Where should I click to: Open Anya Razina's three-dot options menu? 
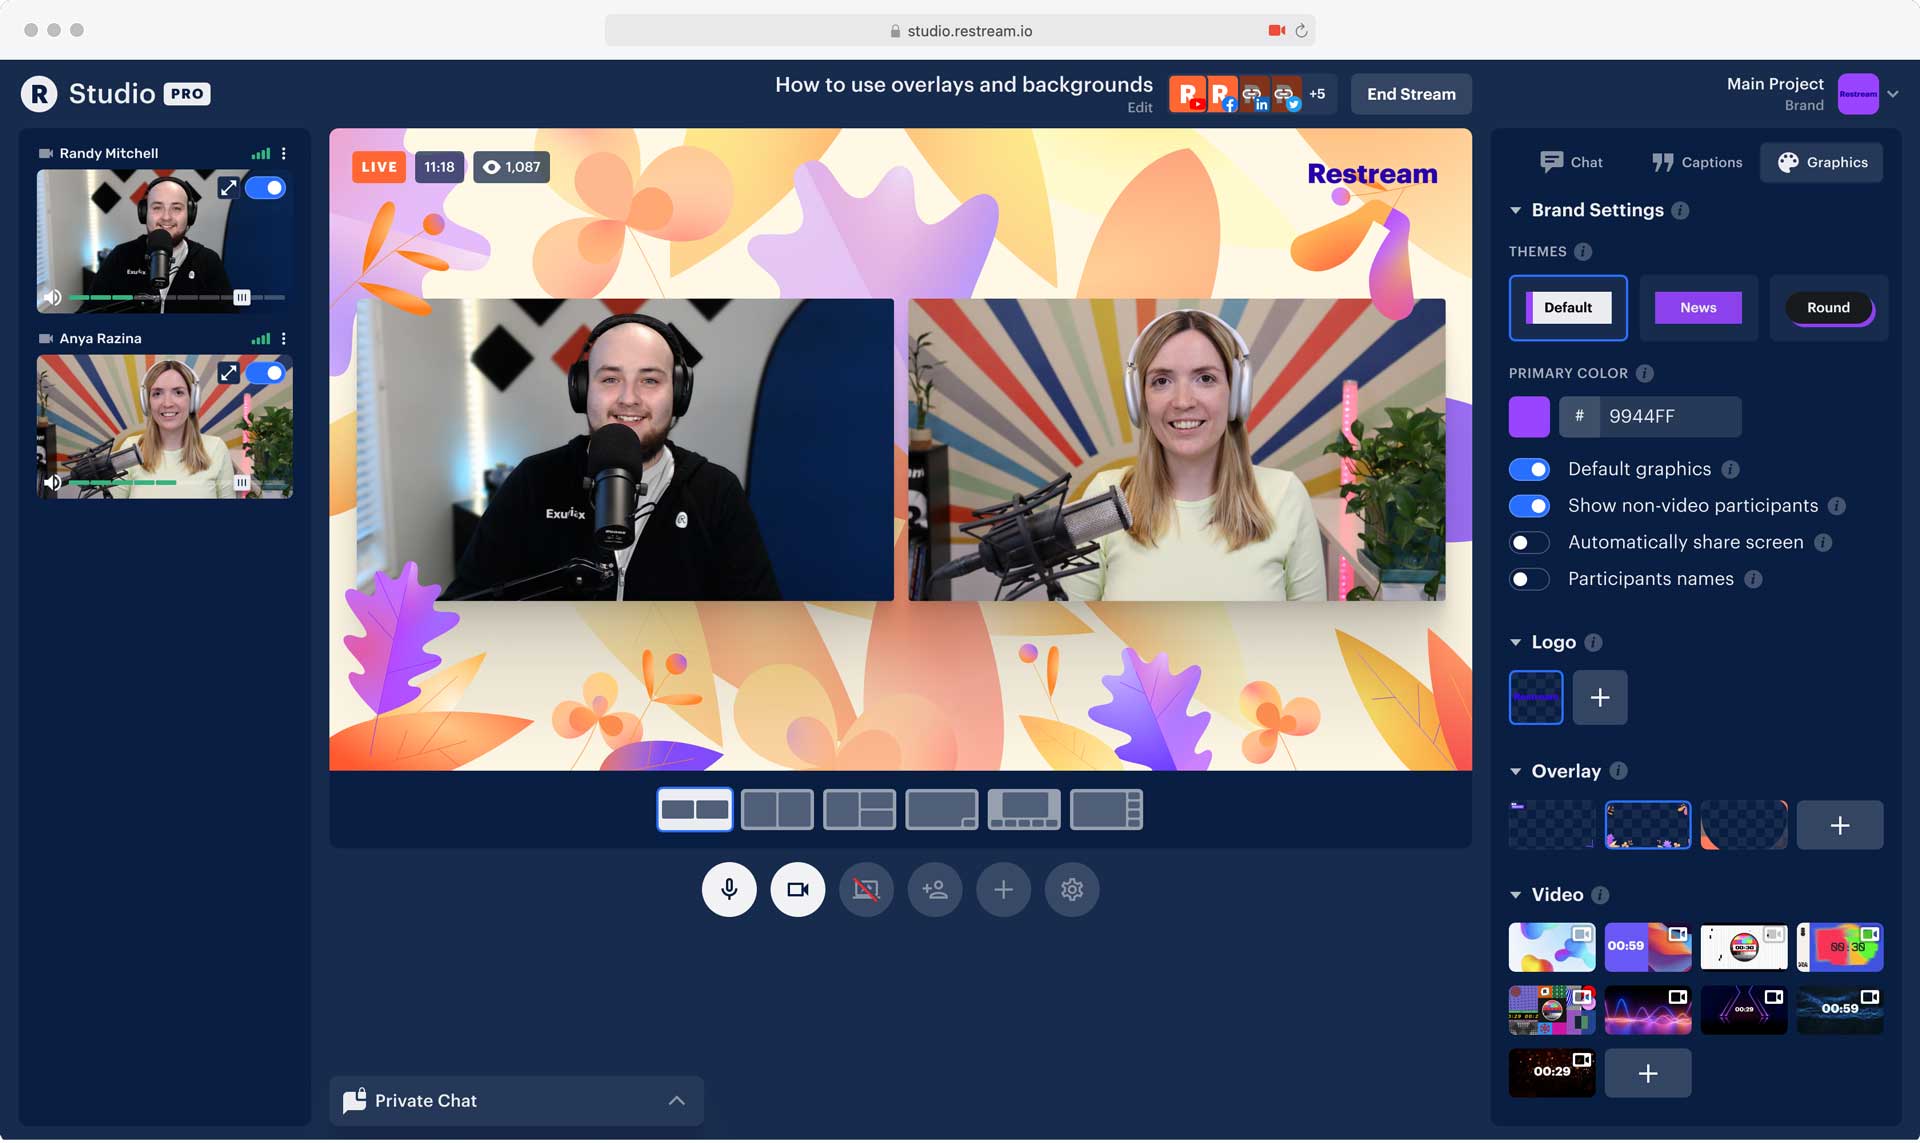[x=284, y=339]
